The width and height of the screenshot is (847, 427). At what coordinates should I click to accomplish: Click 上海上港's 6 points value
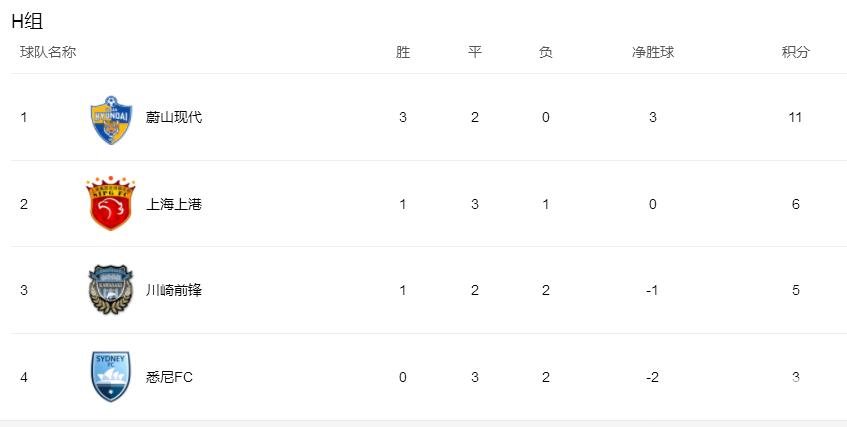click(796, 204)
